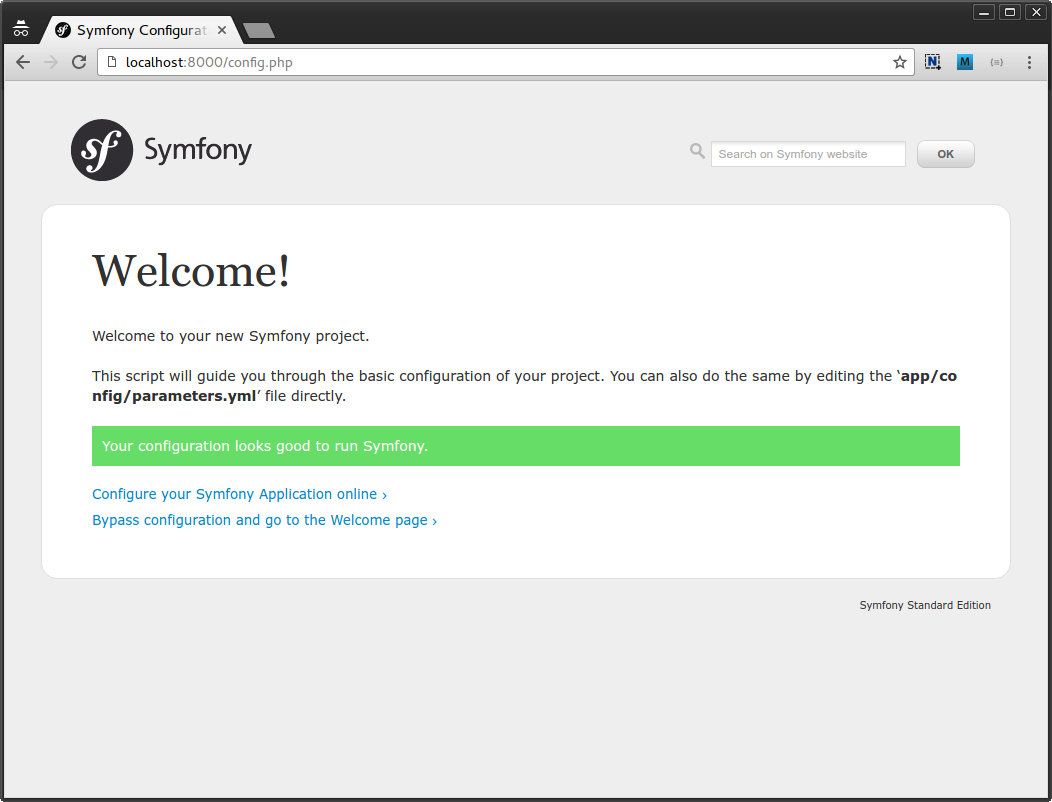Click the incognito icon in the title bar
Image resolution: width=1052 pixels, height=802 pixels.
(x=21, y=29)
